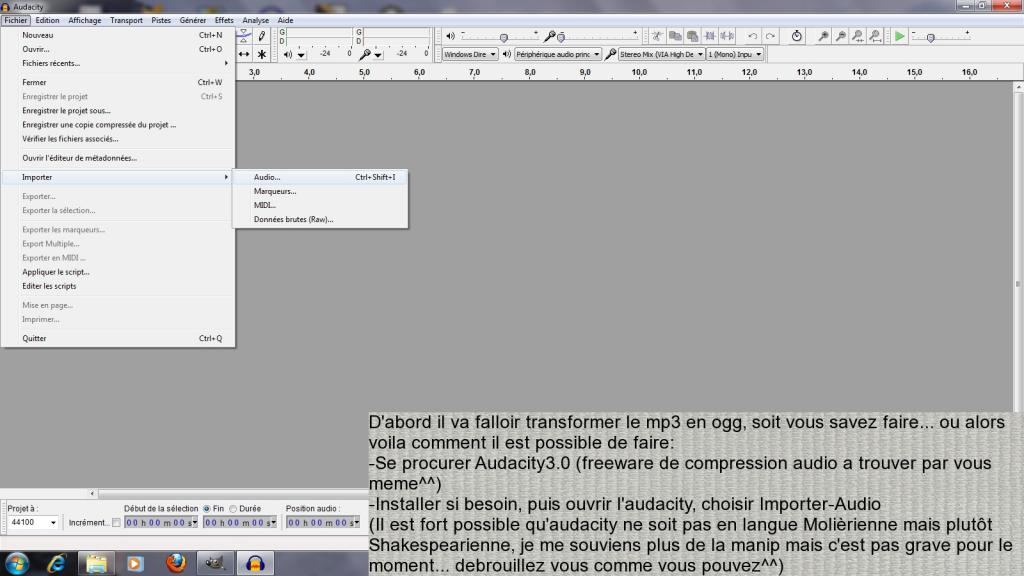Click the Undo arrow icon
Screen dimensions: 1024x576
(752, 36)
